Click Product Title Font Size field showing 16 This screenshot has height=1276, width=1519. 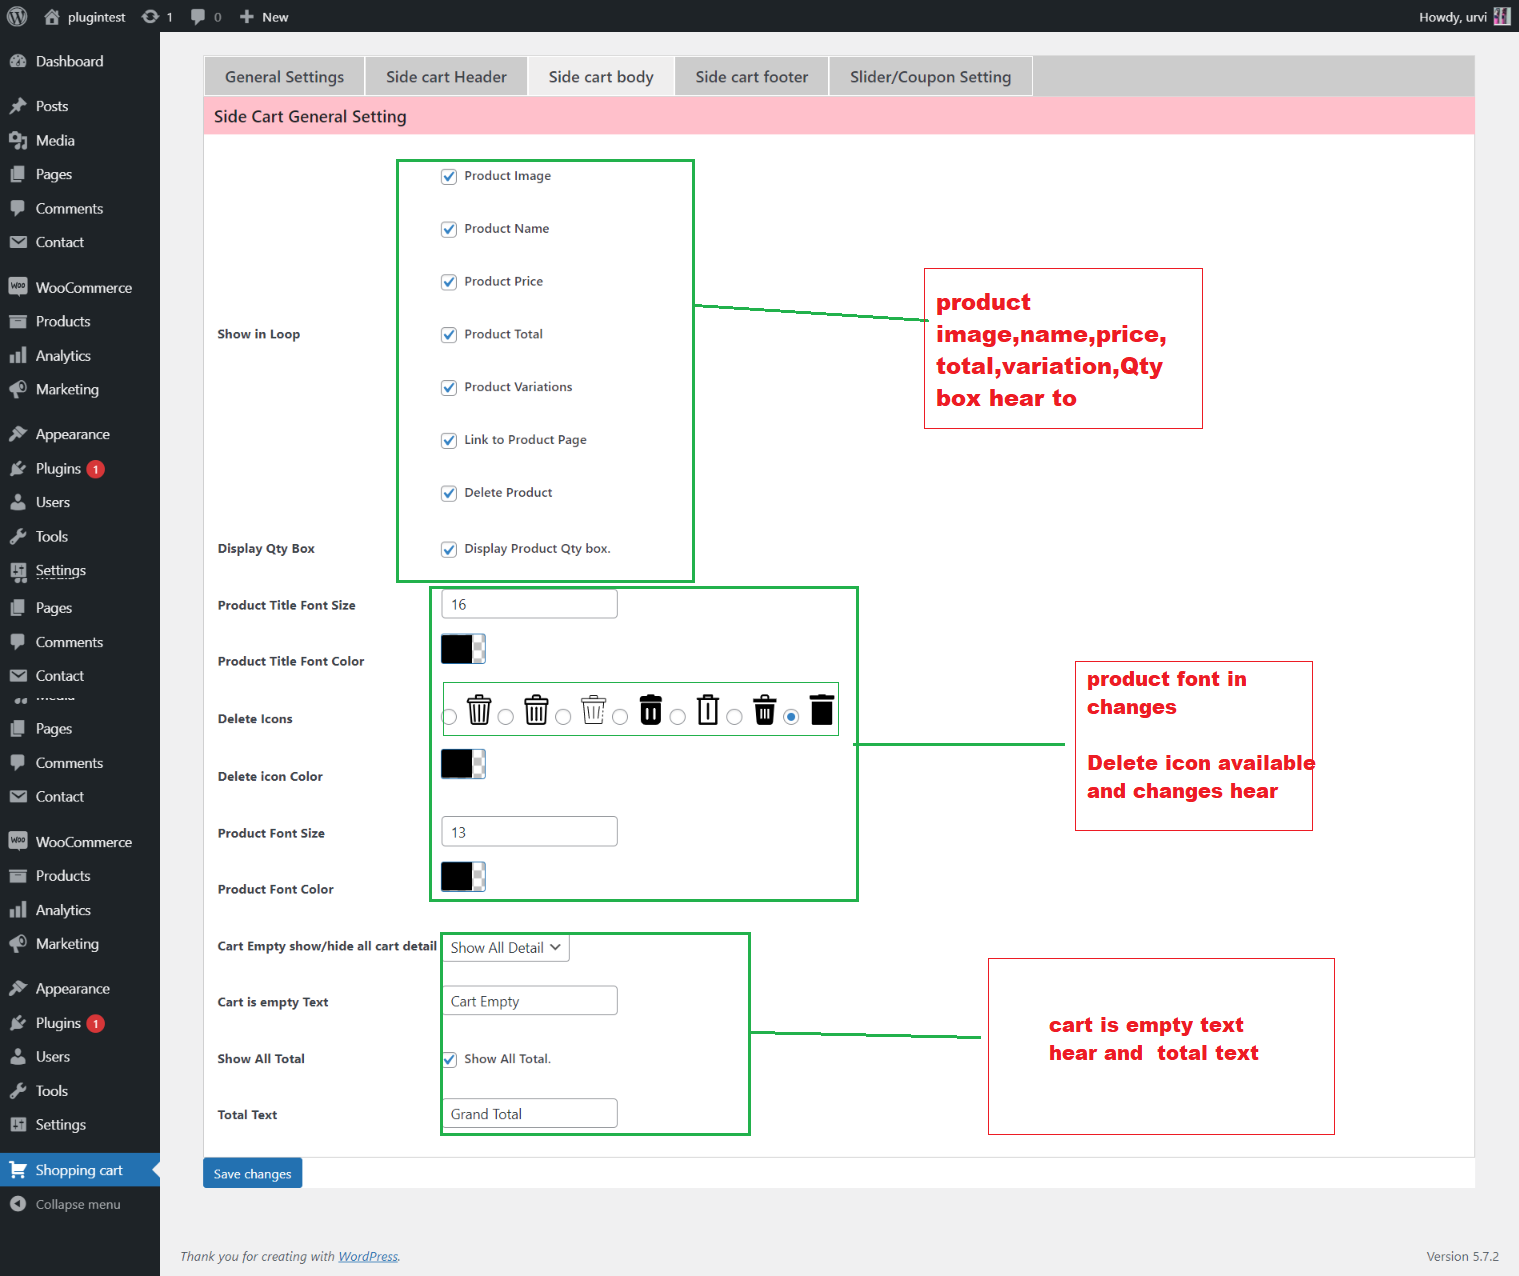(529, 604)
